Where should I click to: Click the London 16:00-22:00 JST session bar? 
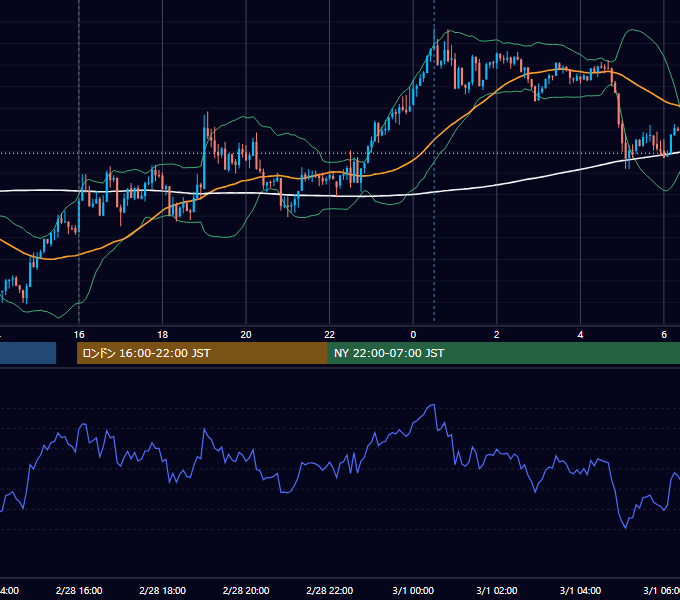tap(202, 353)
